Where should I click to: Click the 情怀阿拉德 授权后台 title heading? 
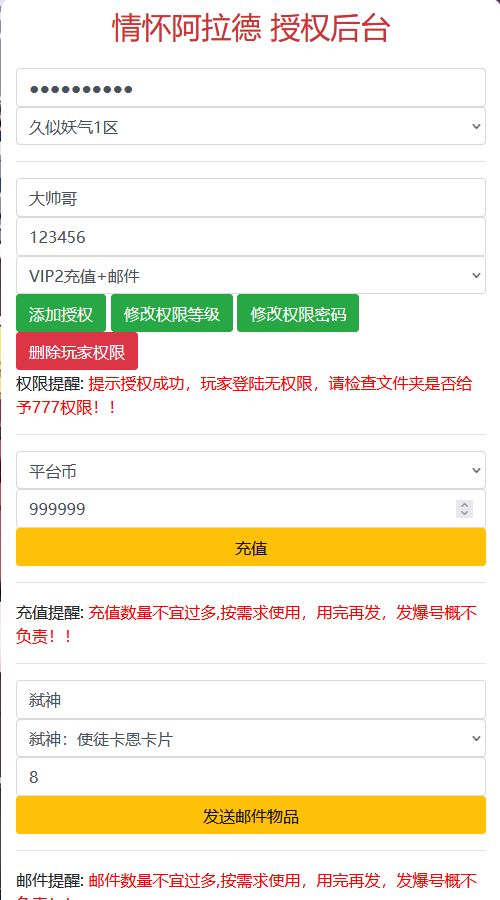[x=251, y=29]
